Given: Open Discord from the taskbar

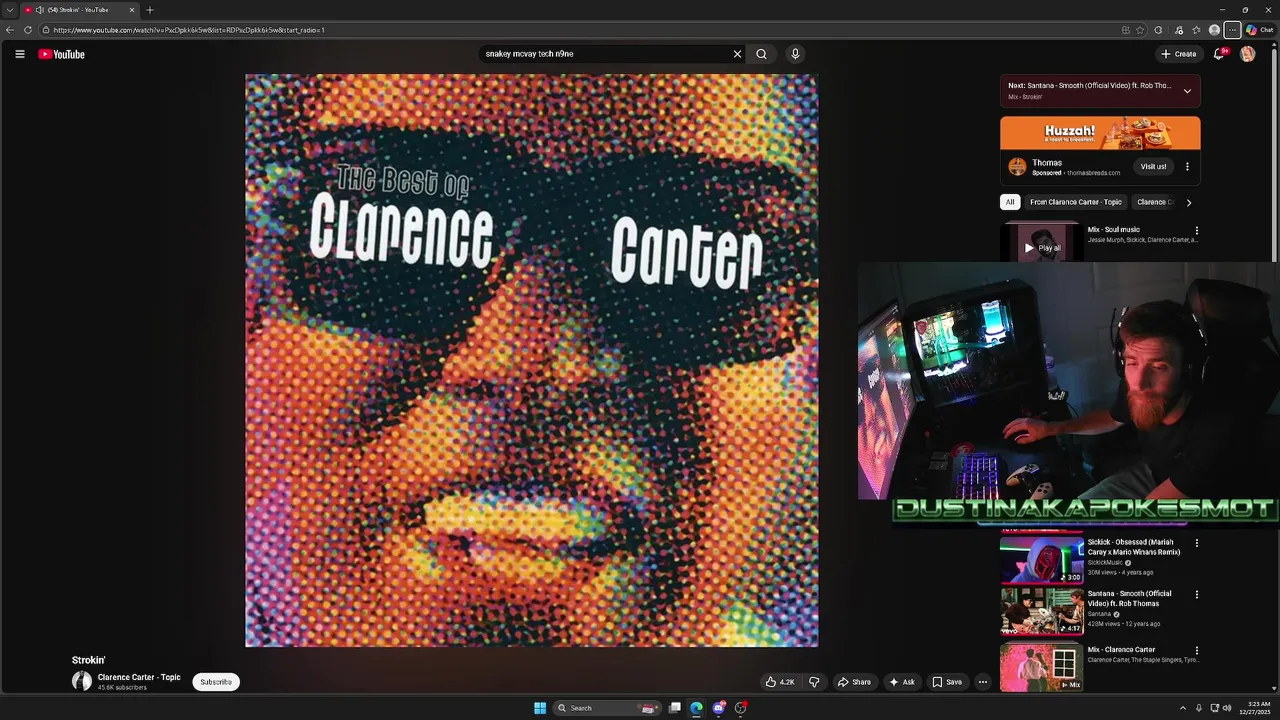Looking at the screenshot, I should coord(718,708).
